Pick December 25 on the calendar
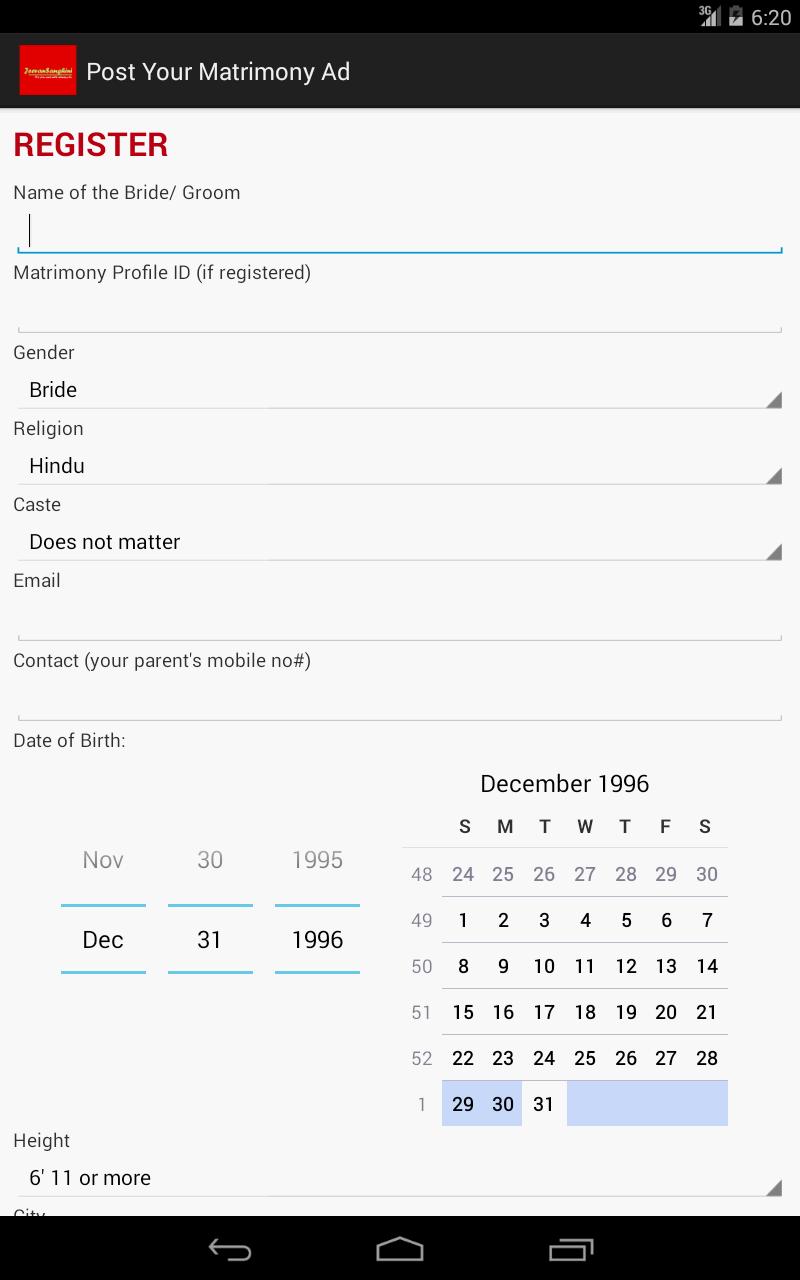Image resolution: width=800 pixels, height=1280 pixels. pyautogui.click(x=585, y=1058)
